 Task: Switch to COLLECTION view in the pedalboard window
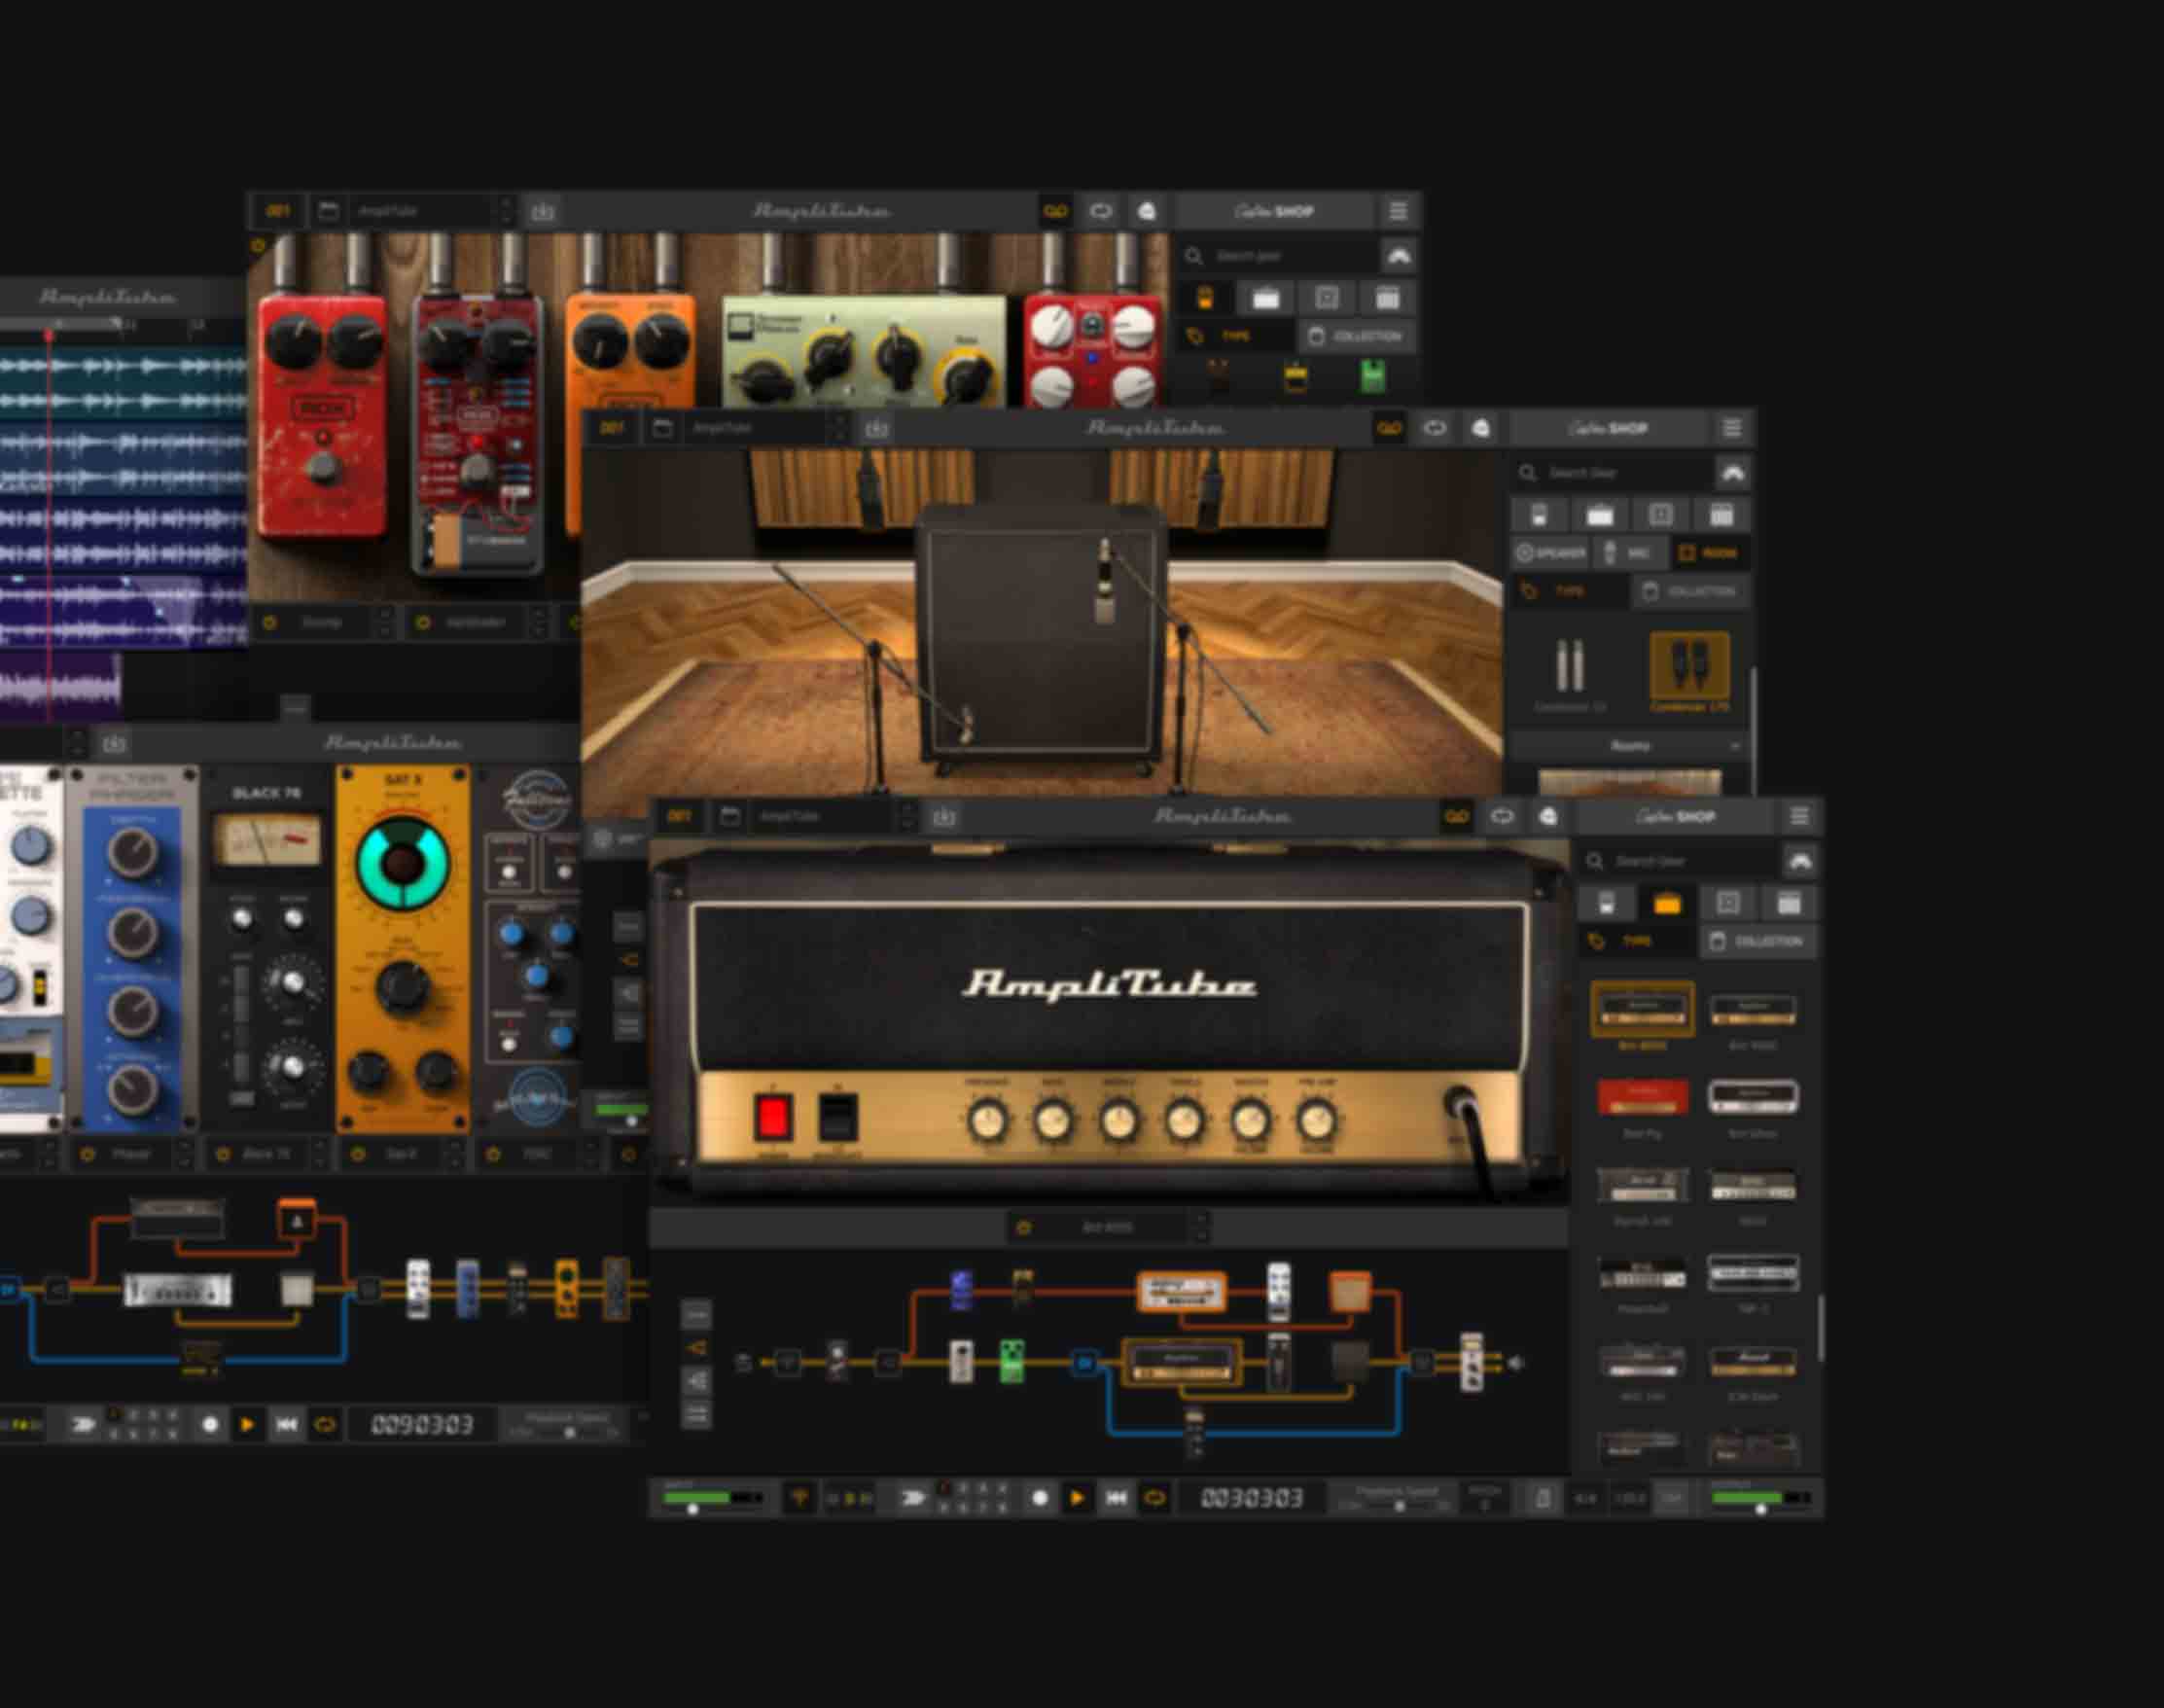coord(1356,336)
